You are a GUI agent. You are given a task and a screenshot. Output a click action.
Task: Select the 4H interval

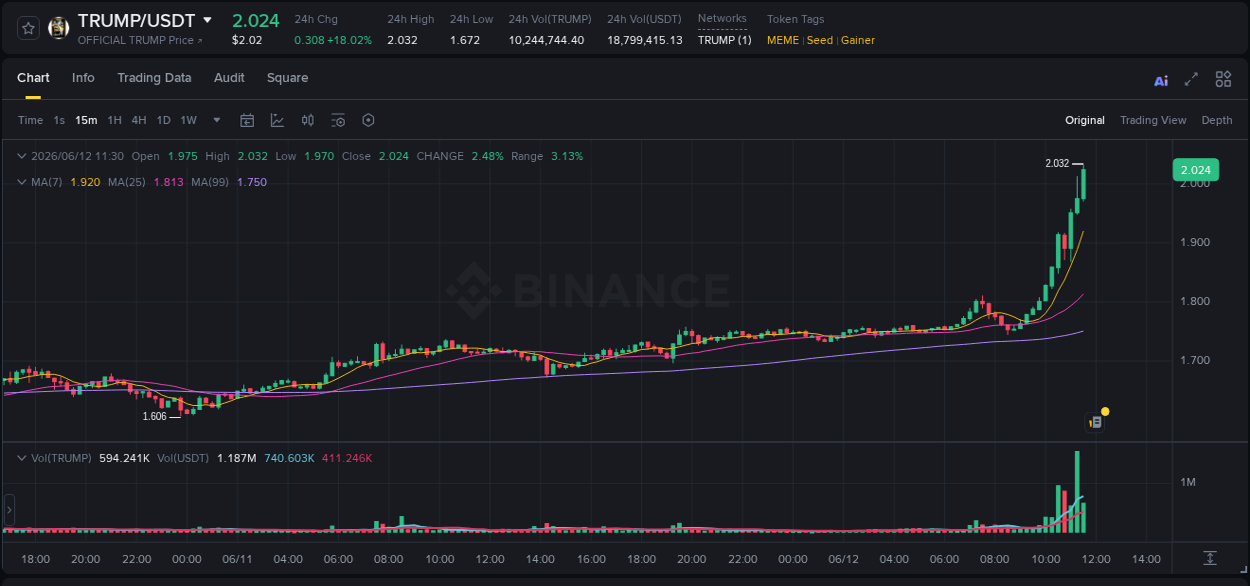tap(139, 120)
